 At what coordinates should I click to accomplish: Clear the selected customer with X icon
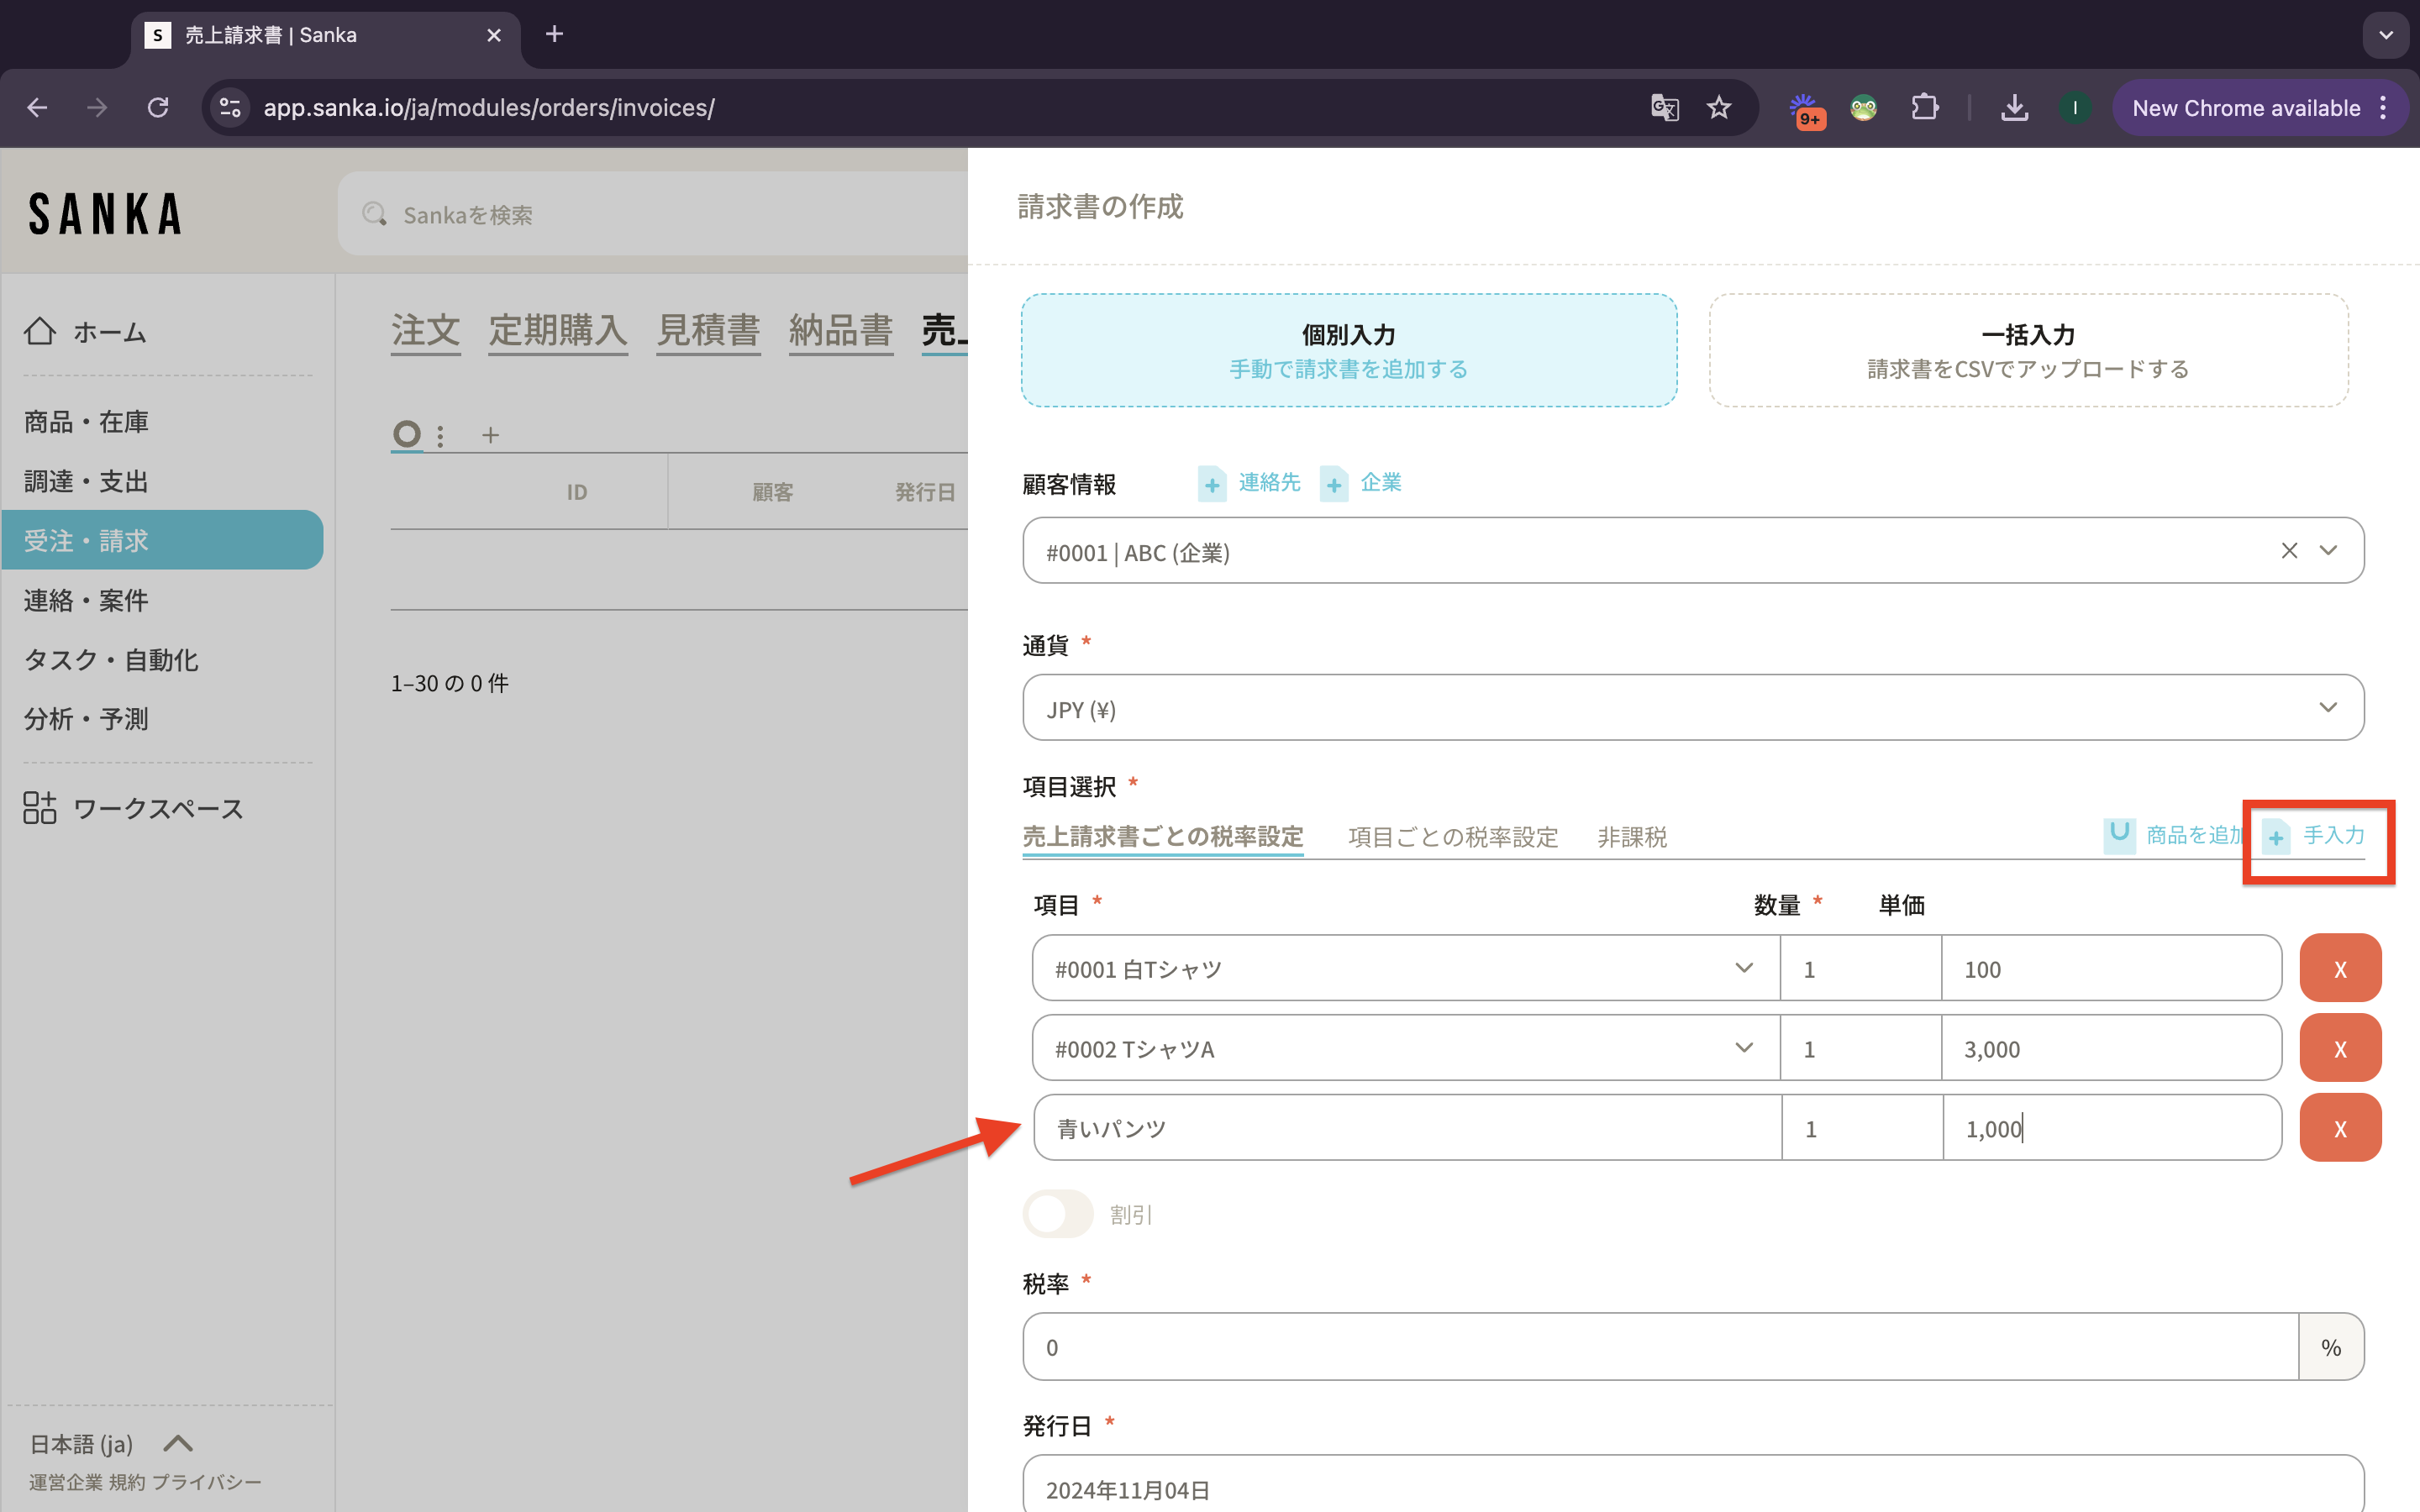tap(2289, 551)
